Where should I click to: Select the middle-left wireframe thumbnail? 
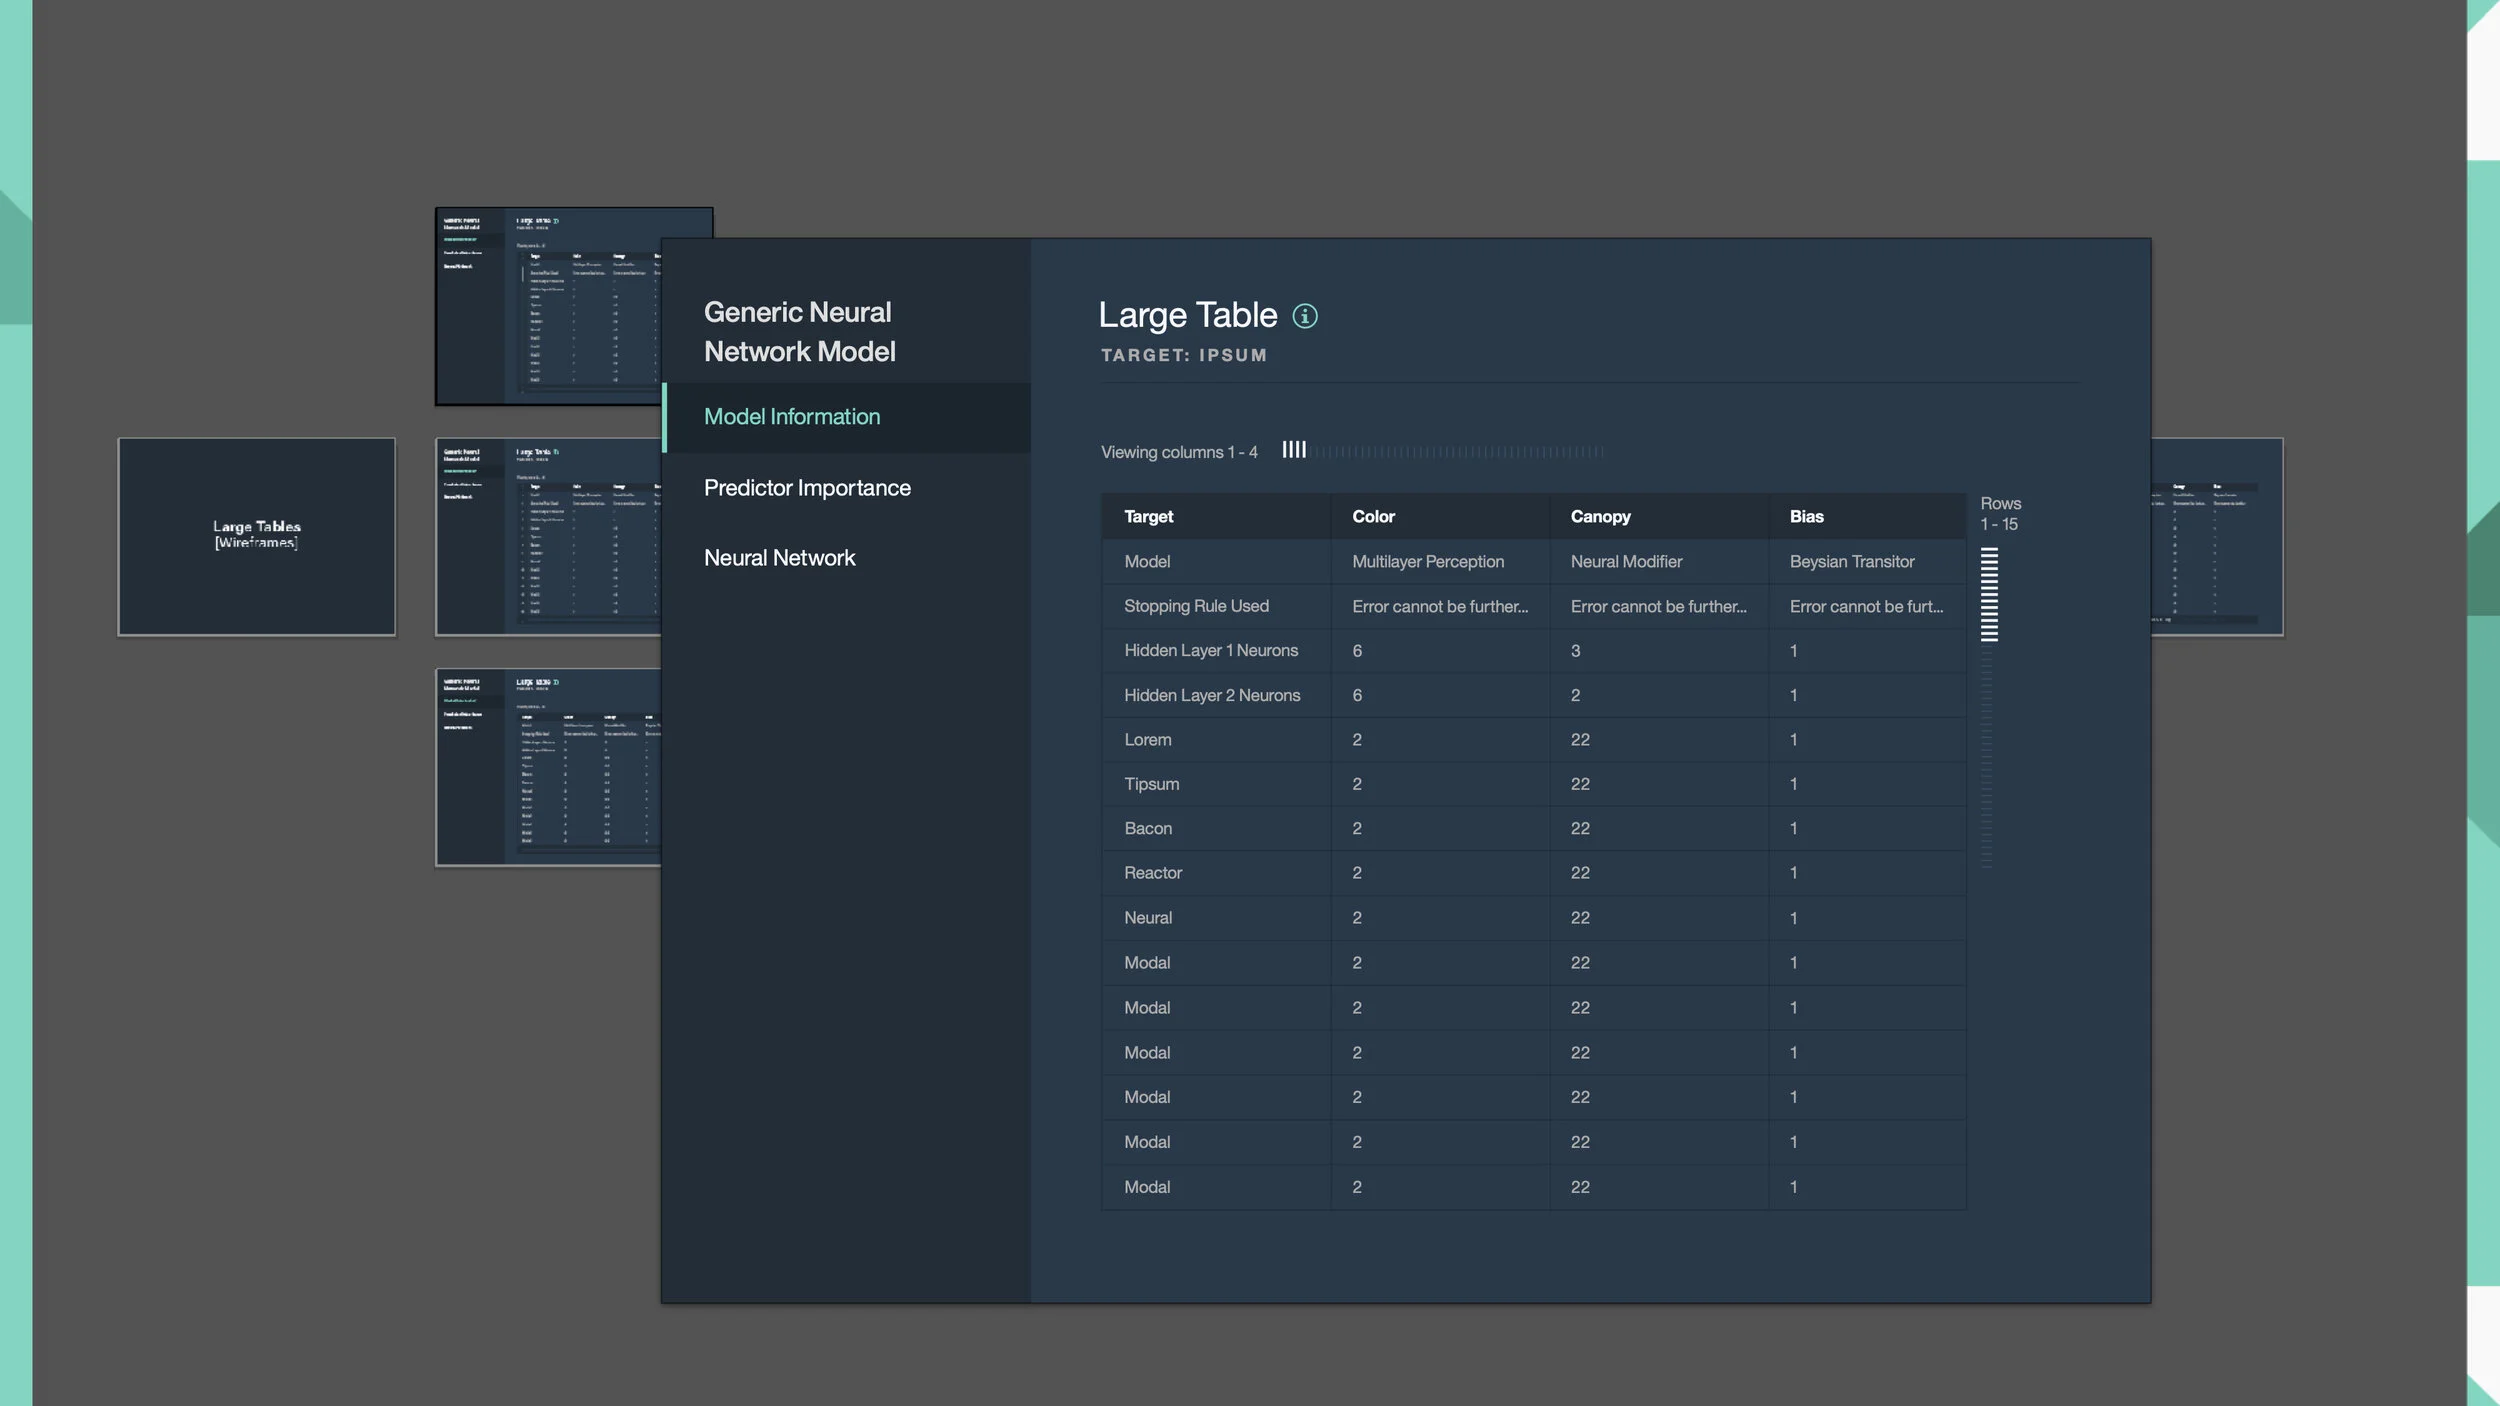pos(545,535)
